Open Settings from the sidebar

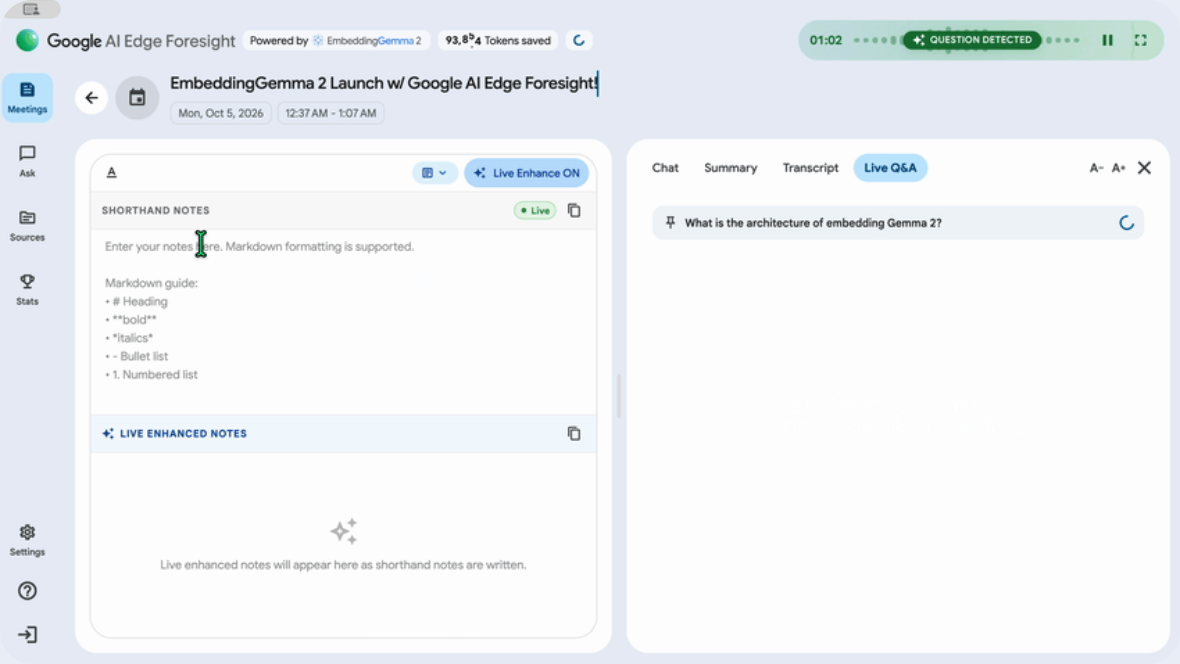pos(27,540)
